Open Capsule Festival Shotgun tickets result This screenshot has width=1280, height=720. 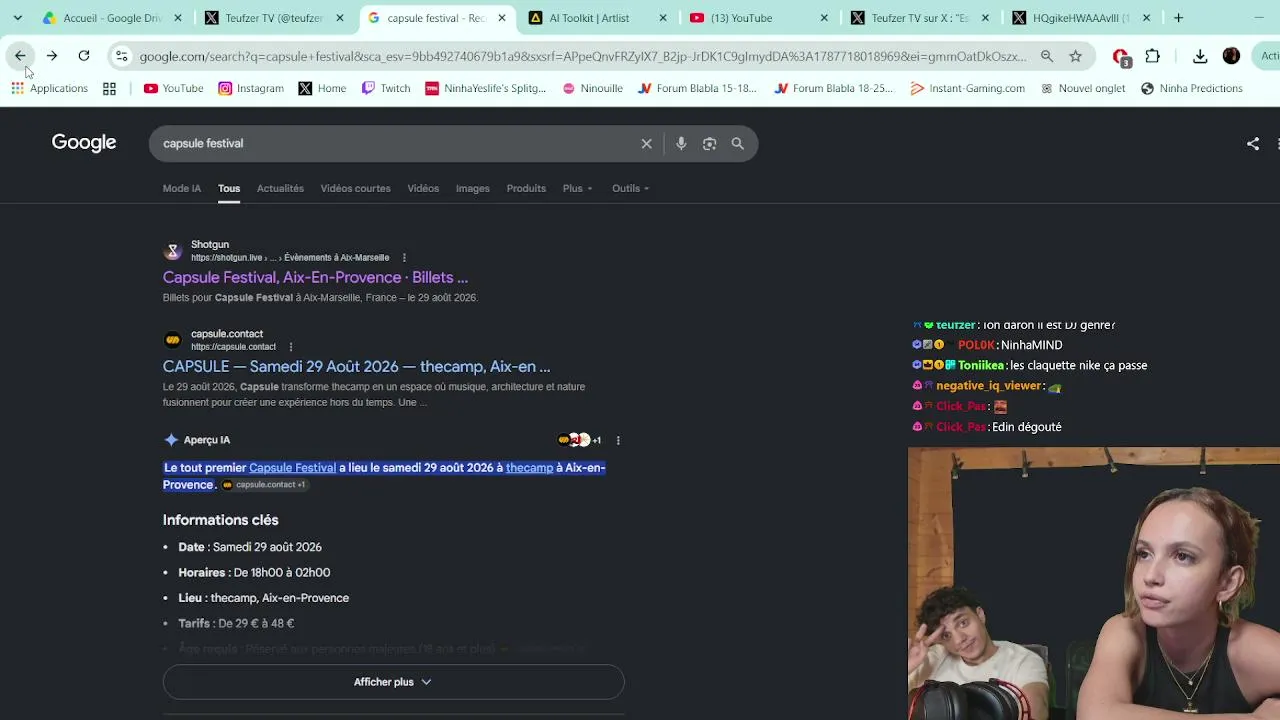pos(315,277)
